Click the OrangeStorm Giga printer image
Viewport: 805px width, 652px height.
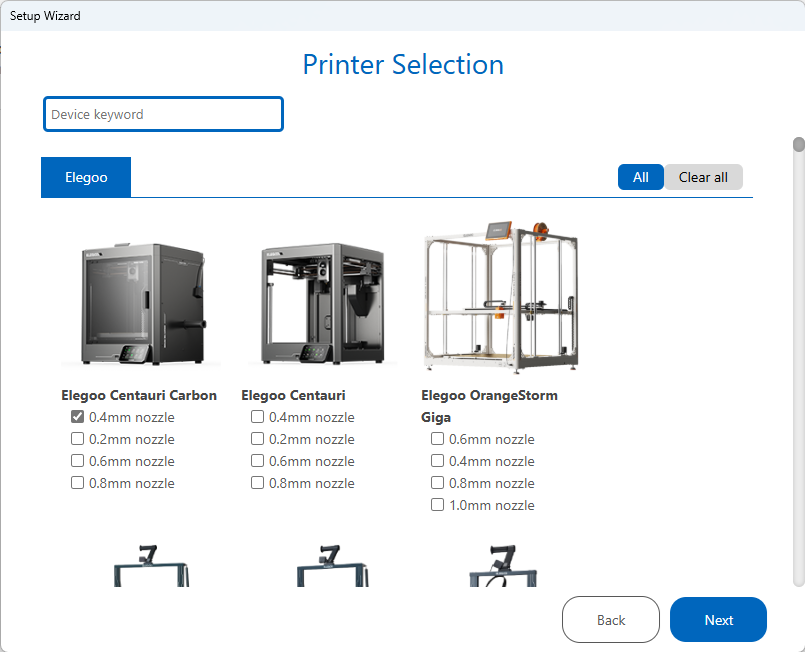coord(502,297)
